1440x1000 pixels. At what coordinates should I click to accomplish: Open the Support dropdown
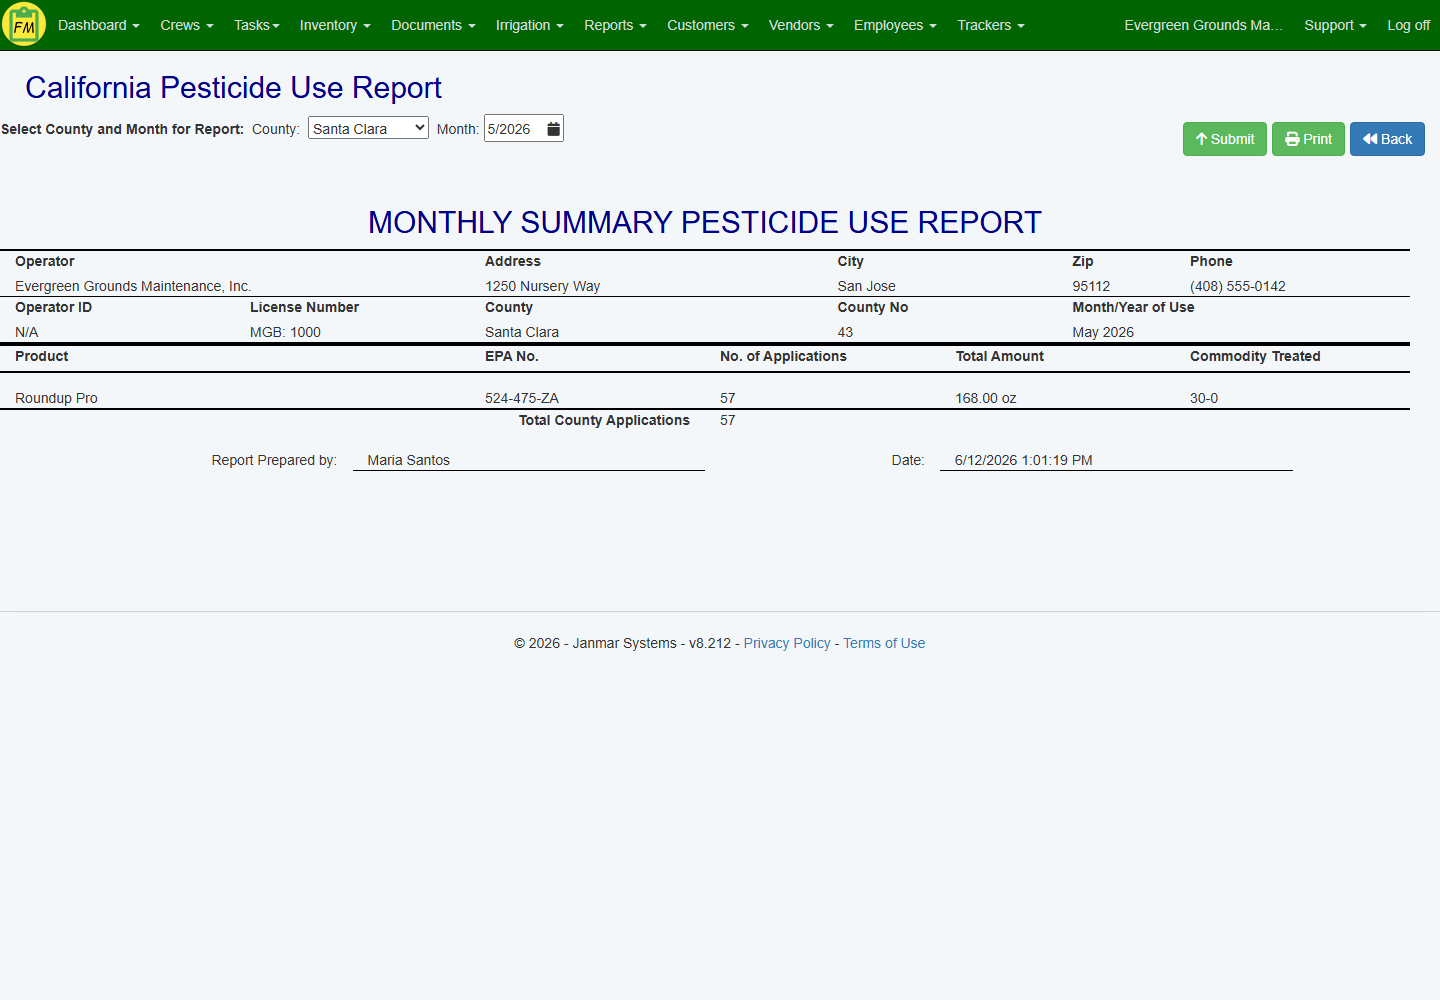(x=1335, y=25)
